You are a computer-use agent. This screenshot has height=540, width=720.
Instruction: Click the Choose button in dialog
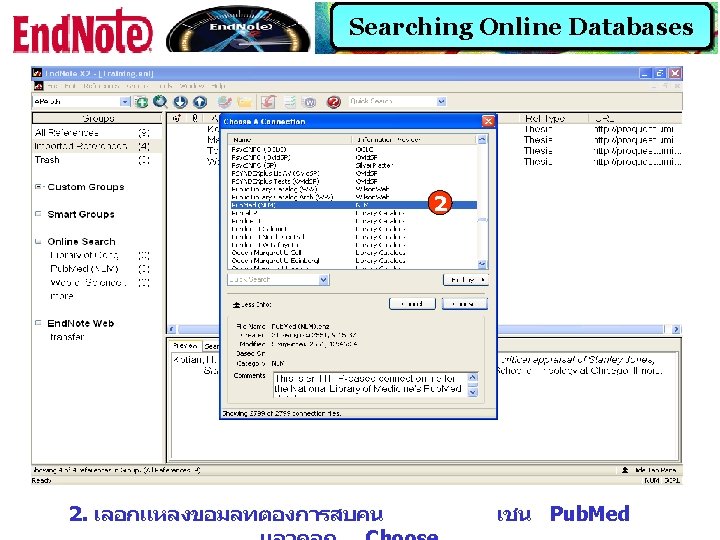pyautogui.click(x=464, y=304)
